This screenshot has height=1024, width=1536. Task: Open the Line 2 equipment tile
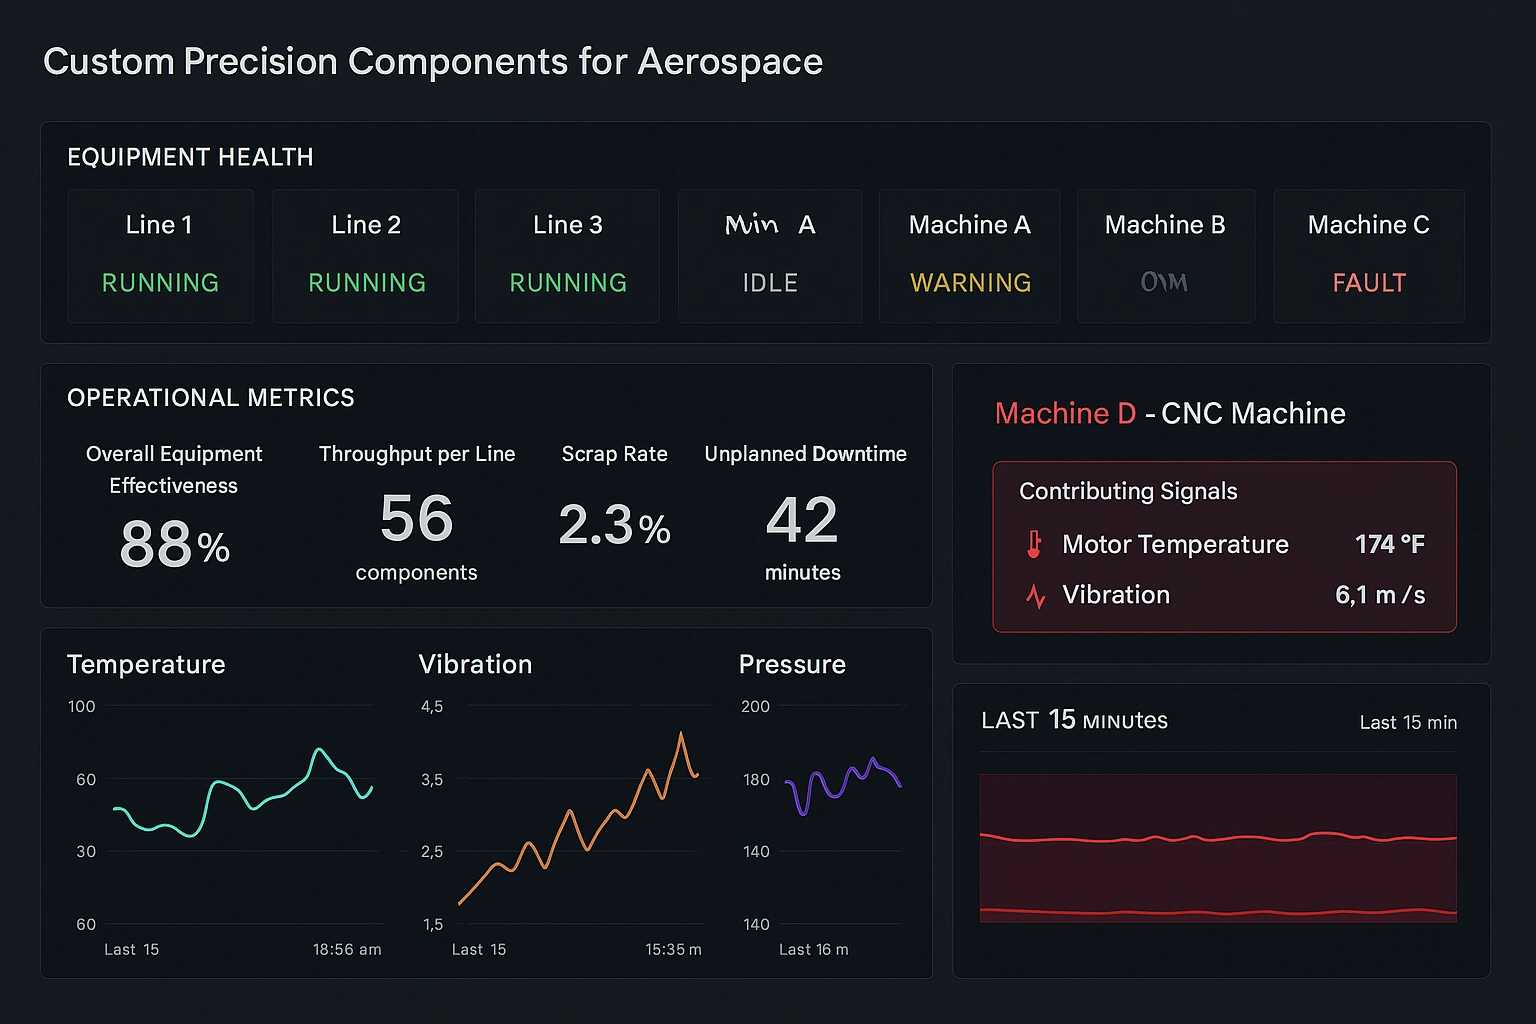[365, 255]
